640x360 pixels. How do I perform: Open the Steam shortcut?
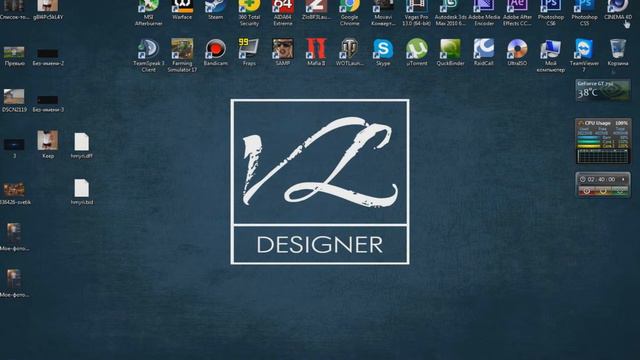coord(216,11)
